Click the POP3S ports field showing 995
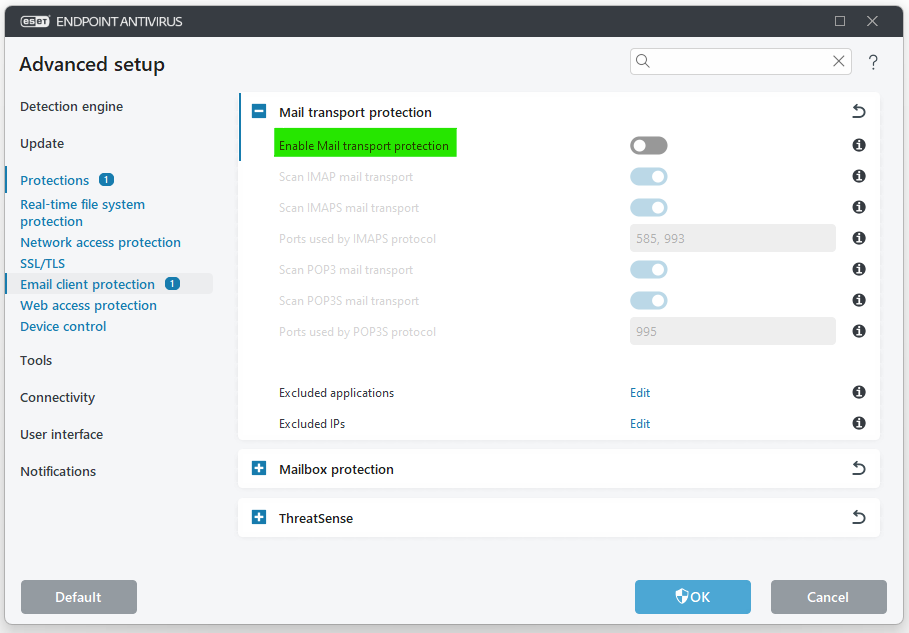Viewport: 909px width, 633px height. pyautogui.click(x=733, y=332)
